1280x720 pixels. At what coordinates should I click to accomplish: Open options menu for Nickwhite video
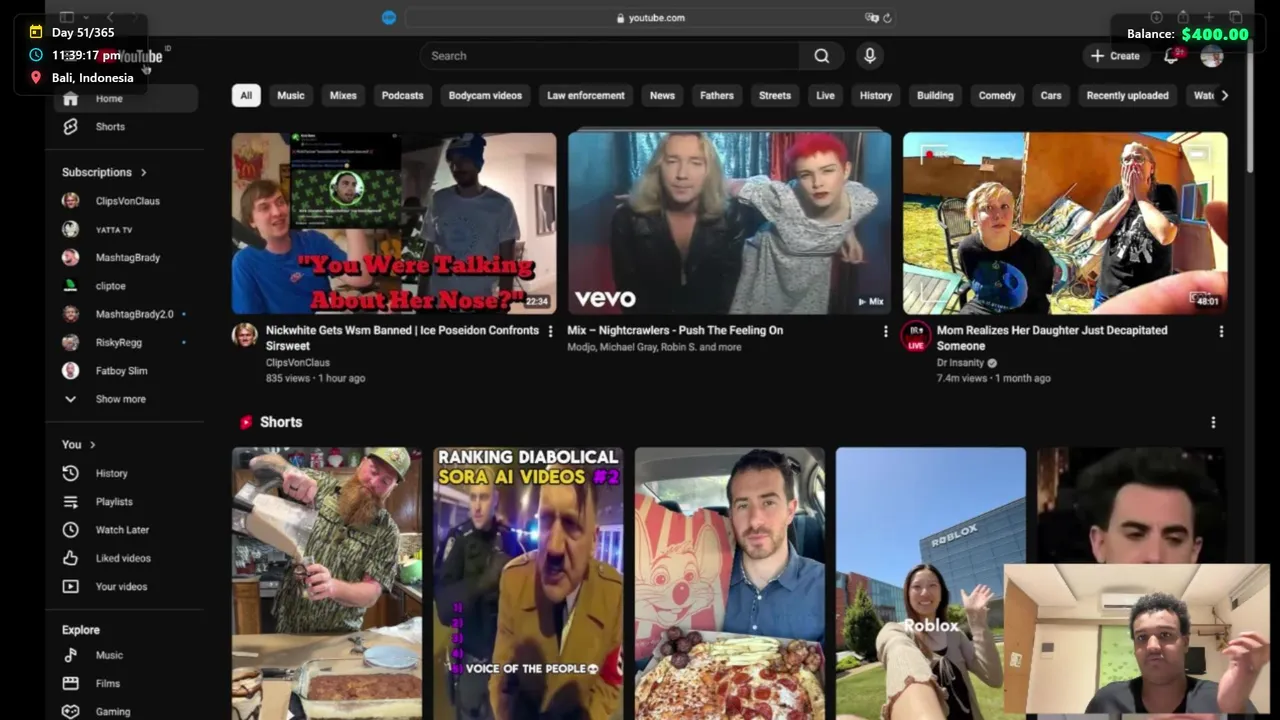point(550,331)
